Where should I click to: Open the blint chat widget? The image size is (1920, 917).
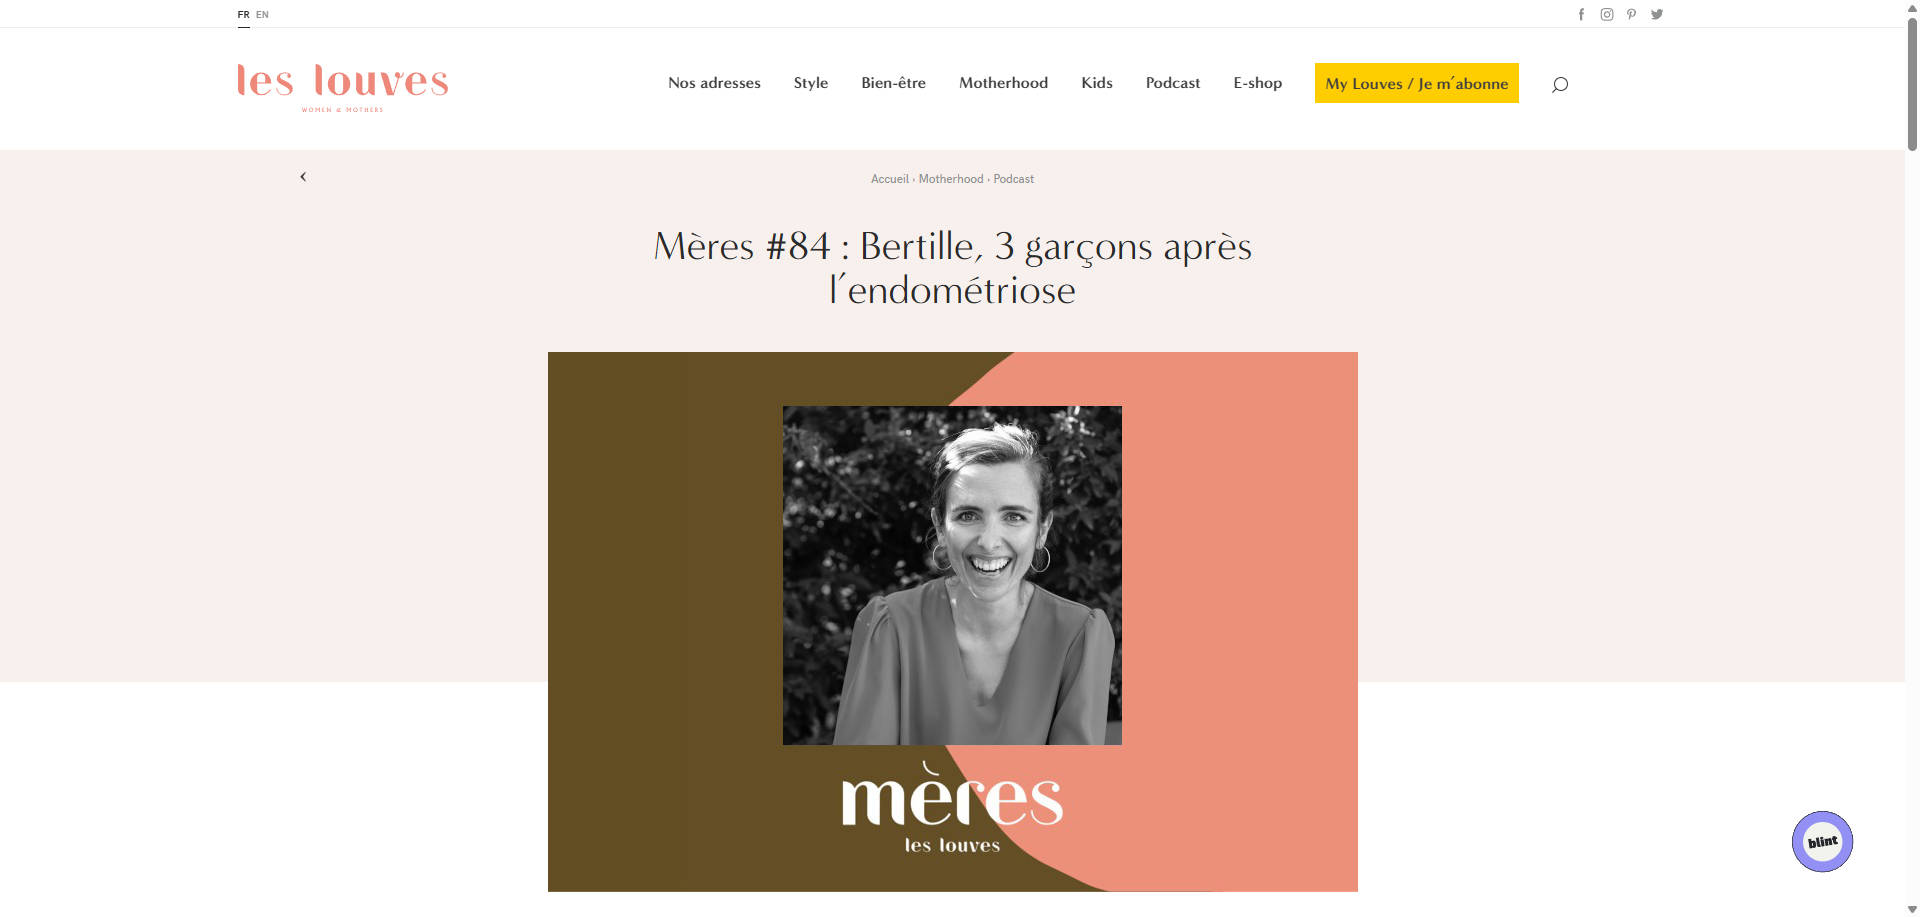pos(1822,841)
